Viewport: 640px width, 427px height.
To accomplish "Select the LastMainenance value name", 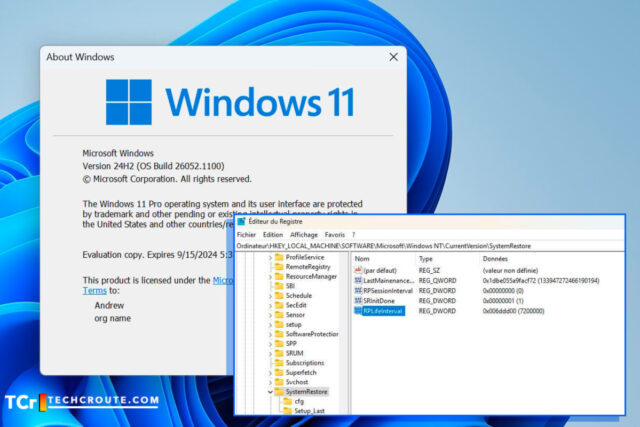I will coord(389,280).
